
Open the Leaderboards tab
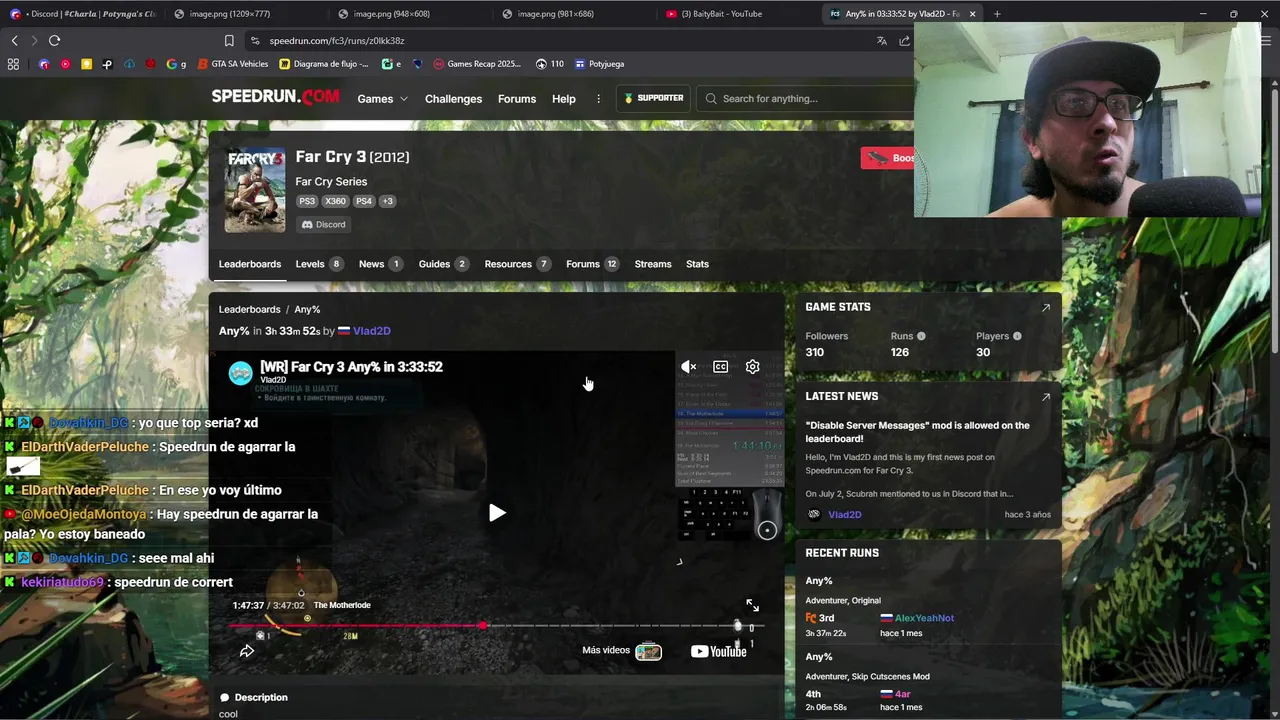click(x=250, y=264)
